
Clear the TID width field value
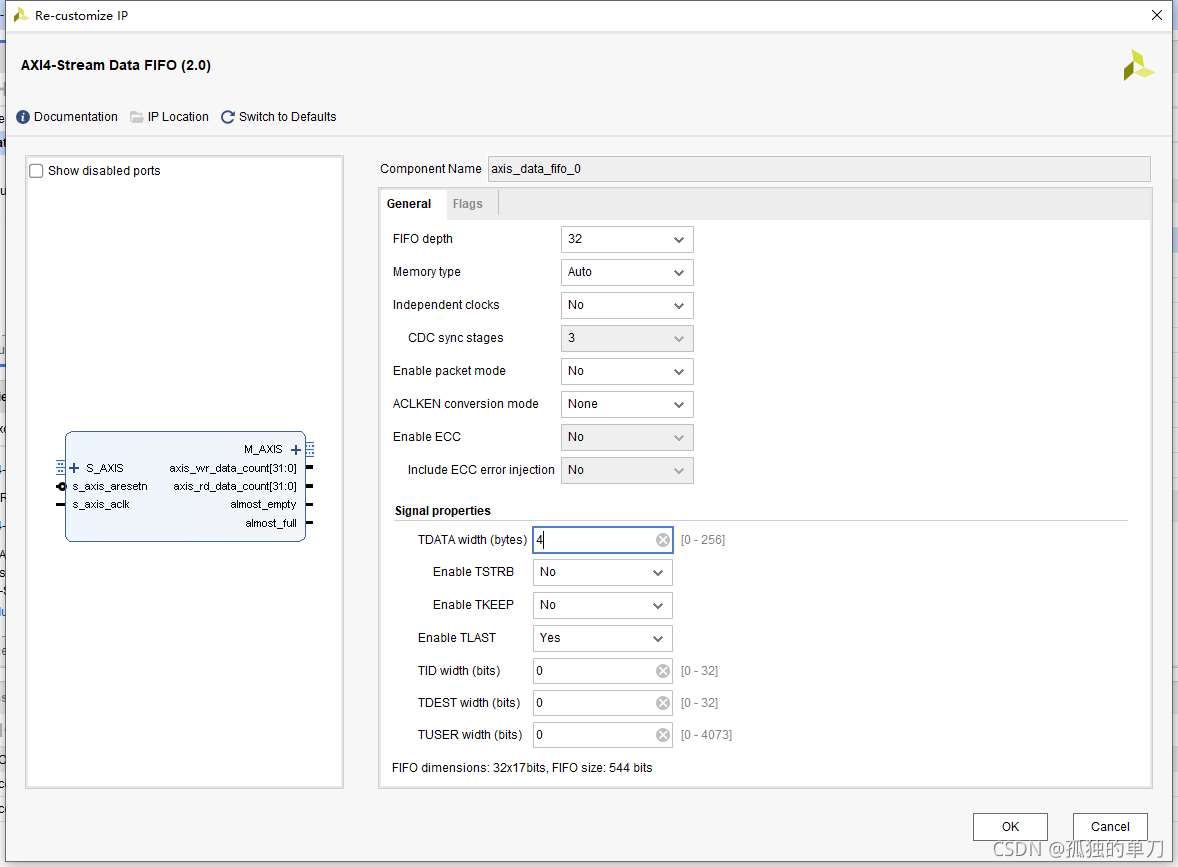coord(663,671)
